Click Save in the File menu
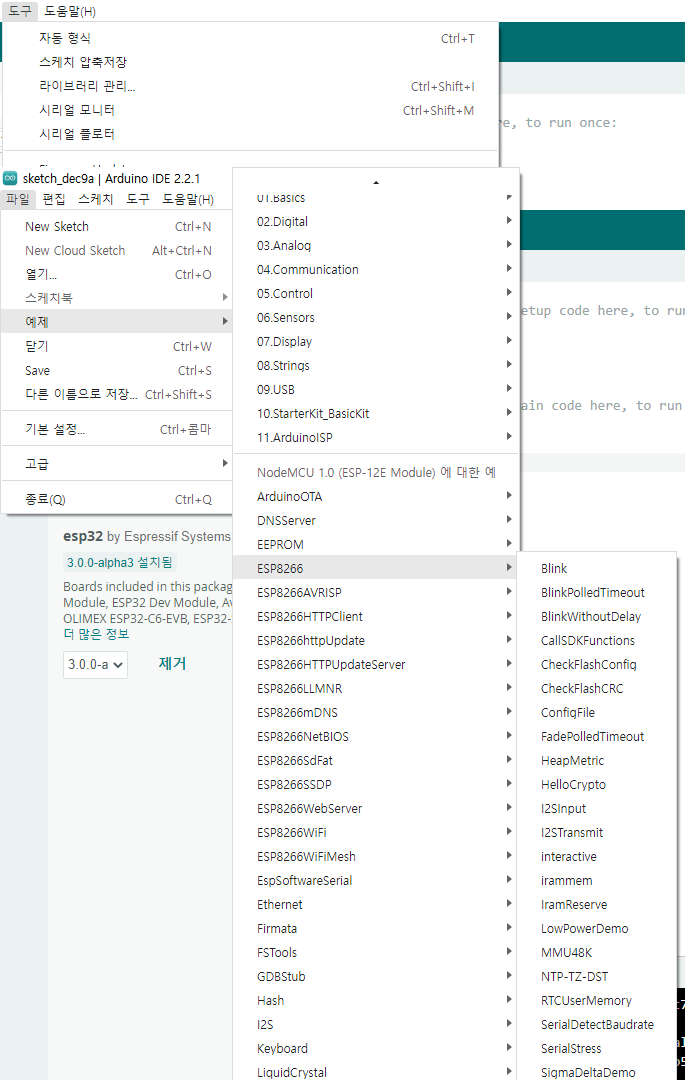The image size is (685, 1080). pyautogui.click(x=117, y=371)
